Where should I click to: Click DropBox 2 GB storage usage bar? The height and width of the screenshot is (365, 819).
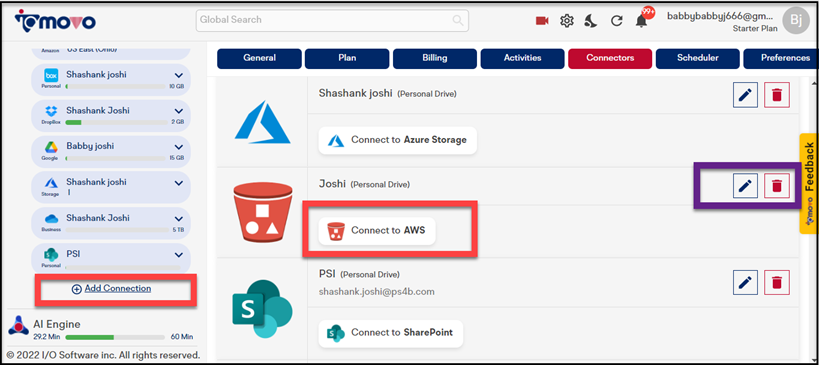click(x=116, y=122)
